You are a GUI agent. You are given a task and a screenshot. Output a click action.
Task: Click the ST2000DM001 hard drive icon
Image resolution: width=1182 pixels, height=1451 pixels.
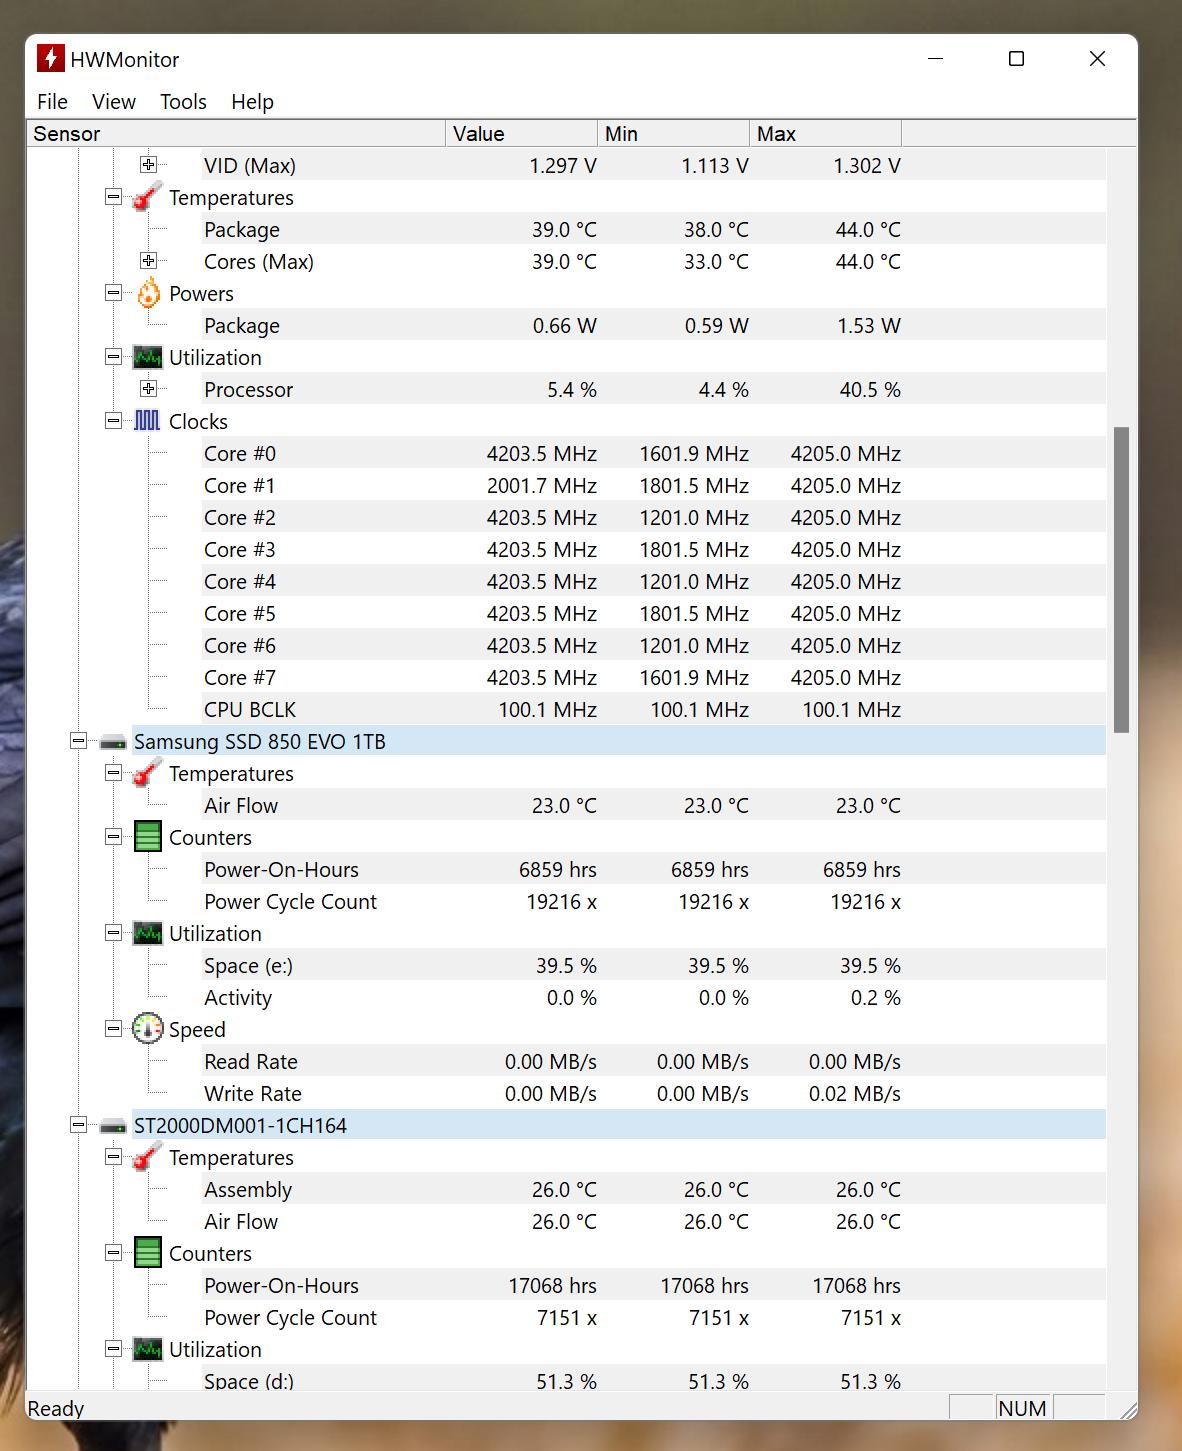tap(113, 1126)
